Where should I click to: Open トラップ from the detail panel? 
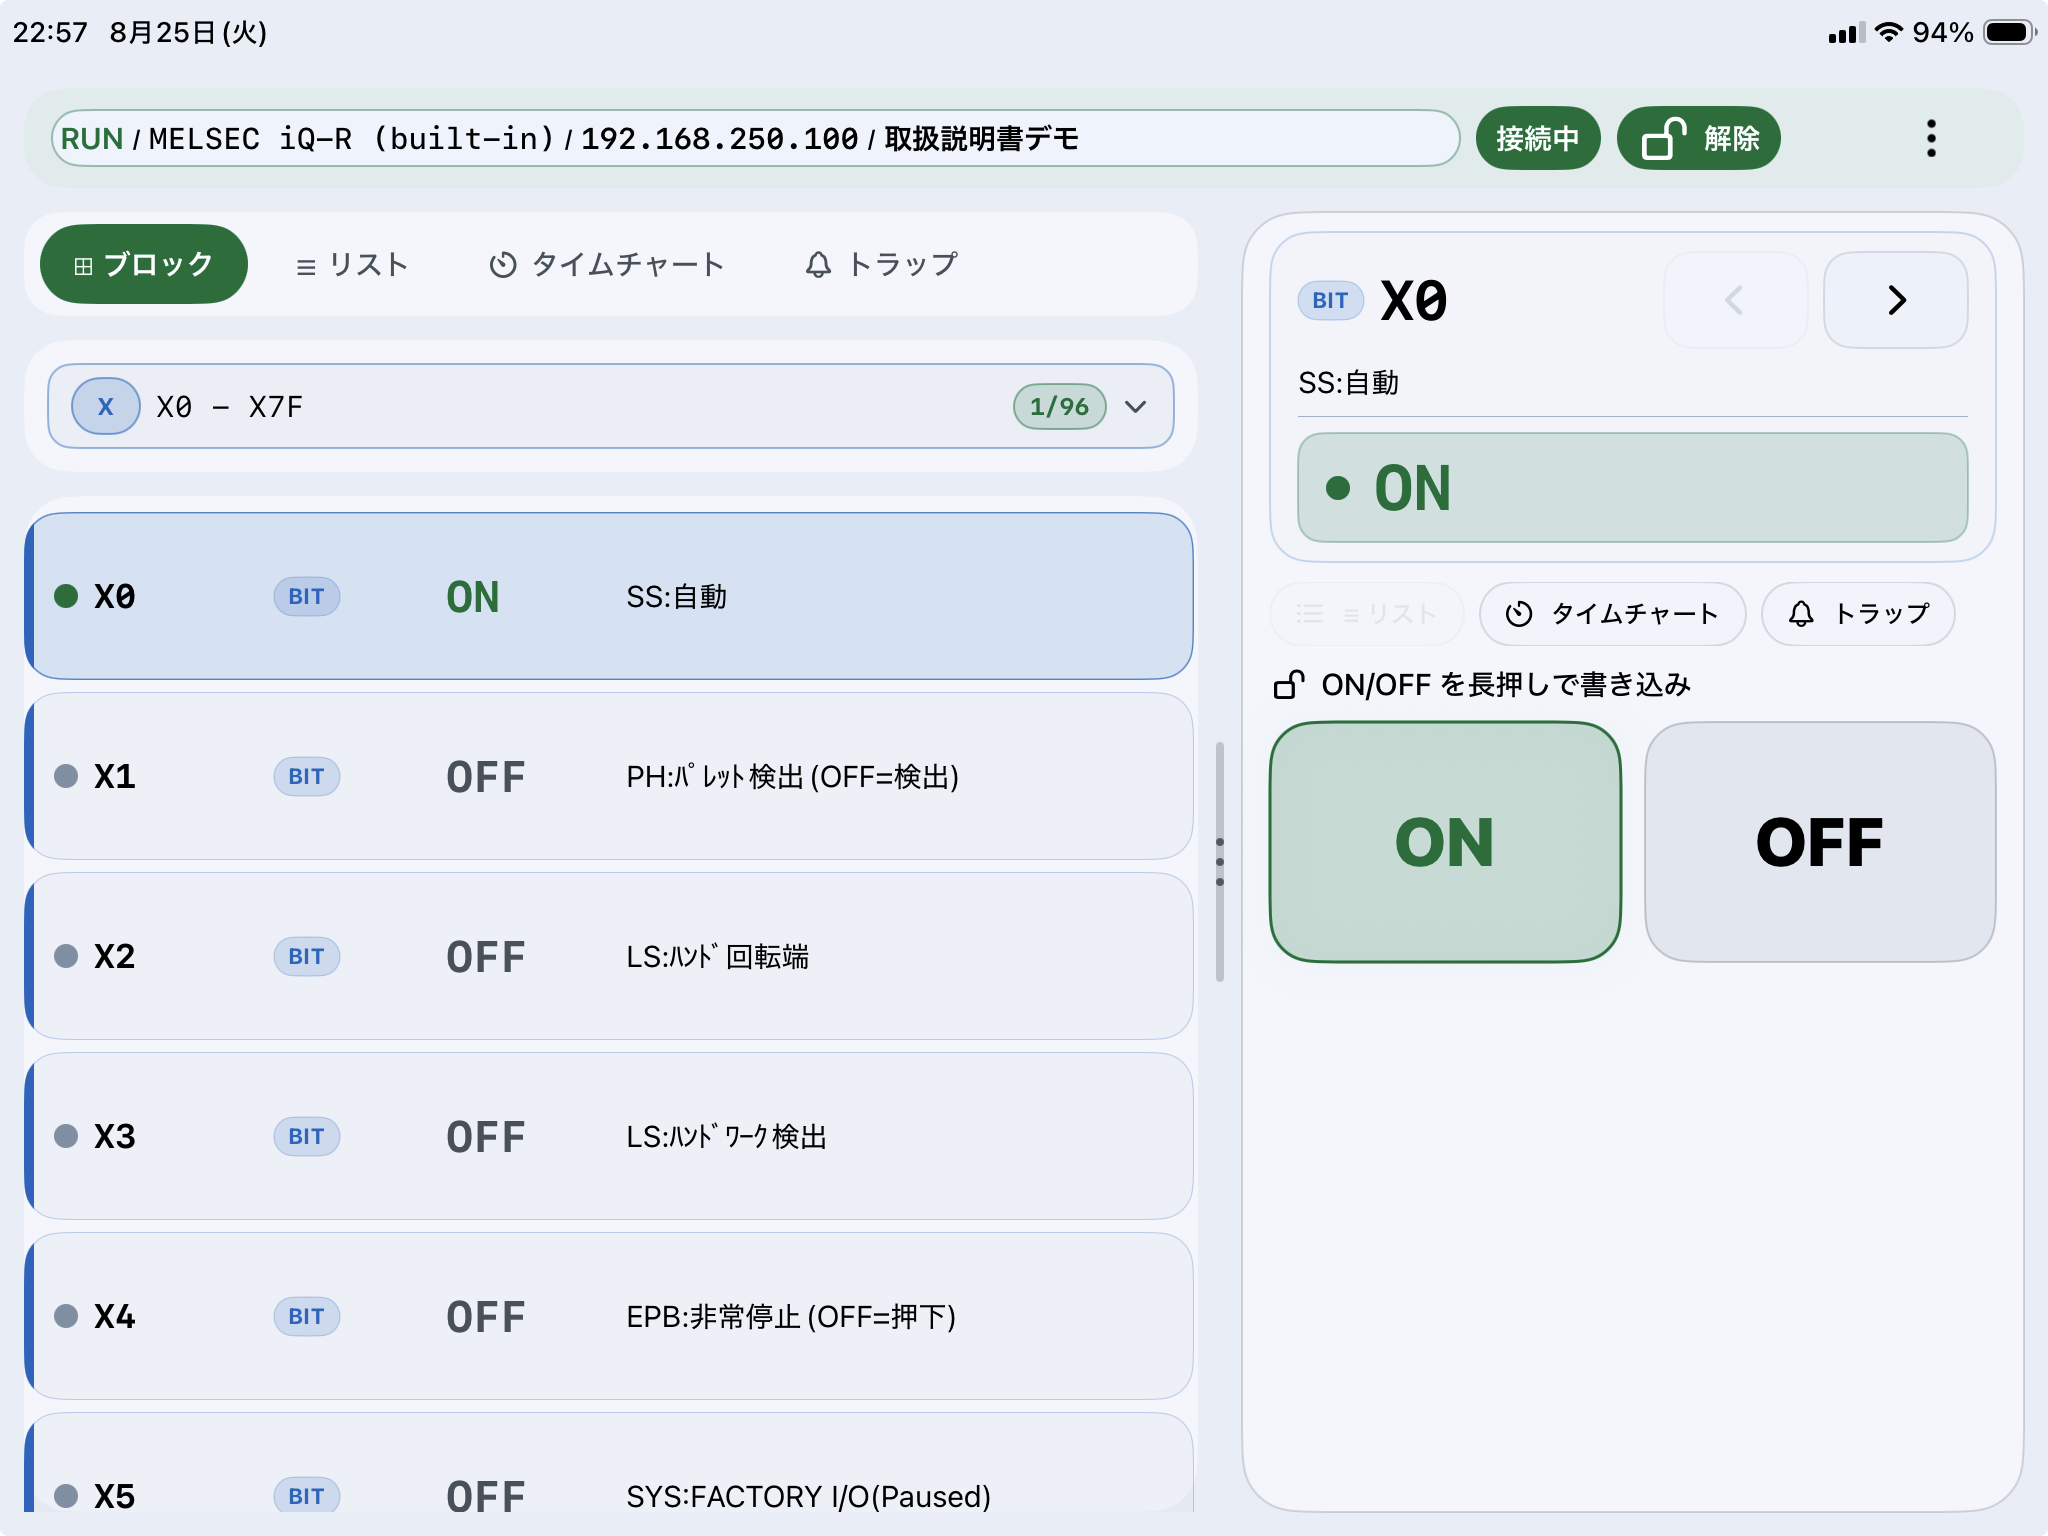1858,613
